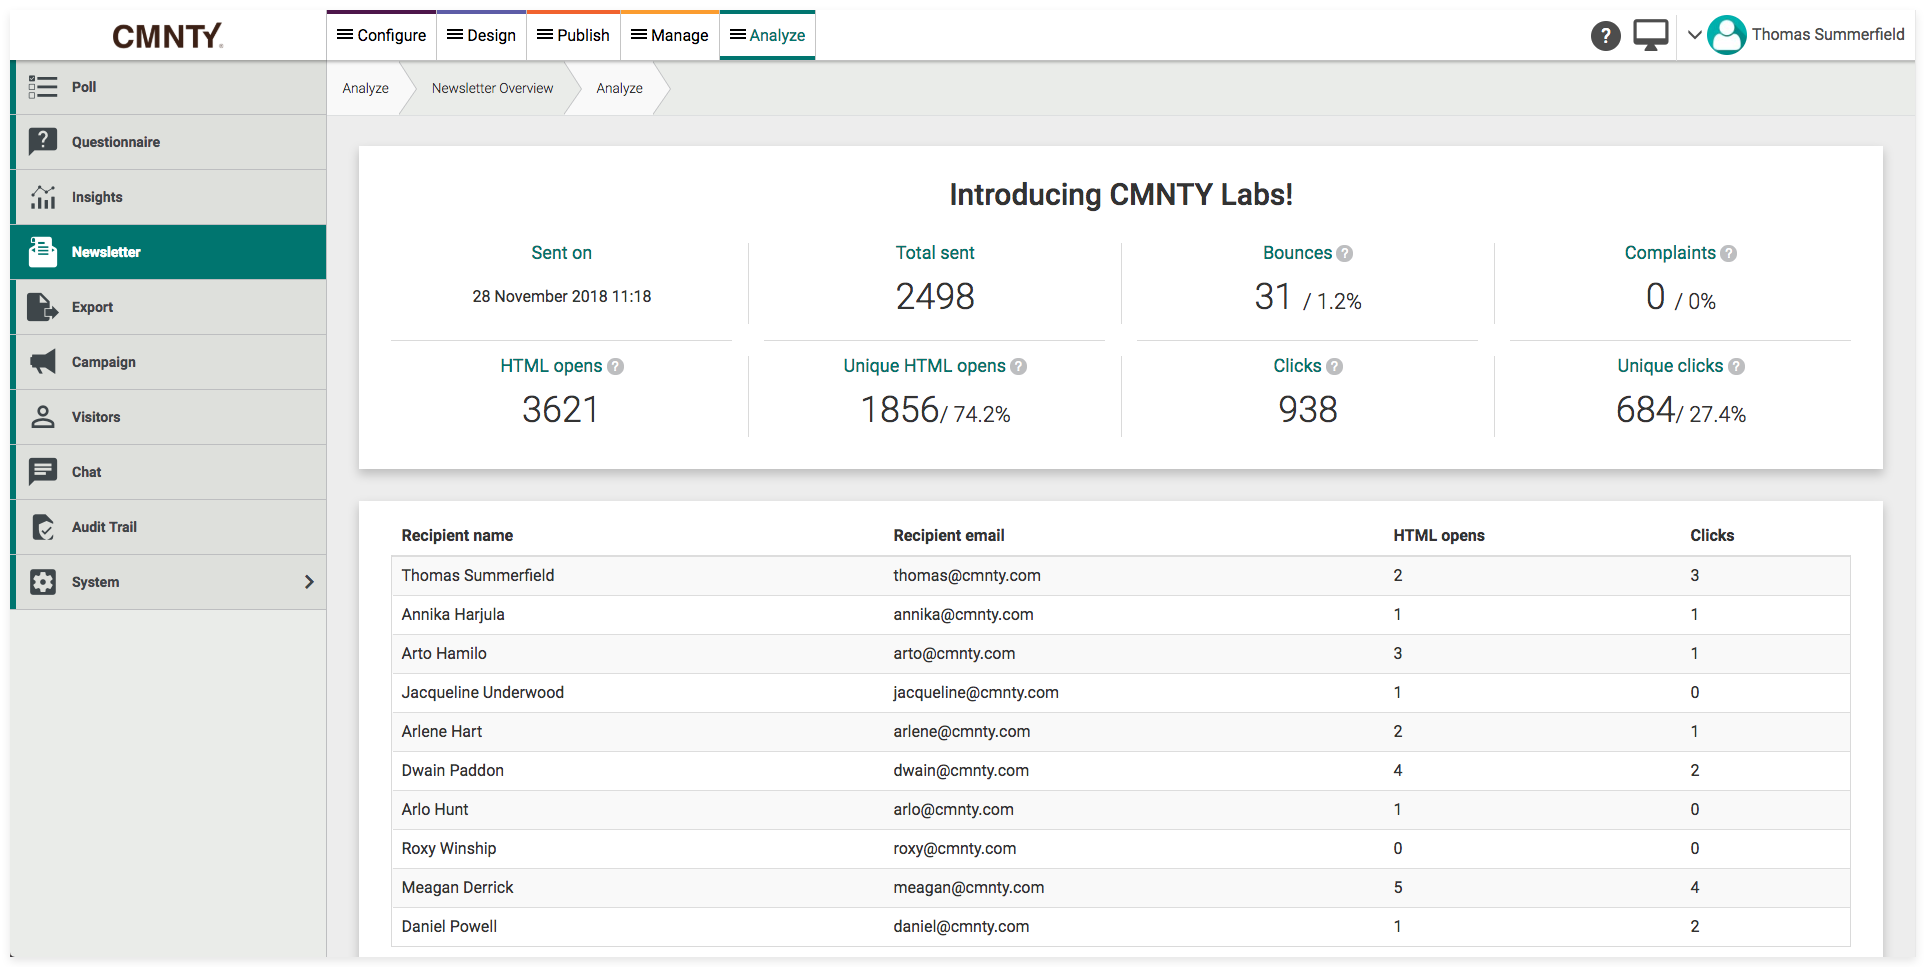Open the Chat bubble icon
Viewport: 1926px width, 967px height.
click(43, 472)
